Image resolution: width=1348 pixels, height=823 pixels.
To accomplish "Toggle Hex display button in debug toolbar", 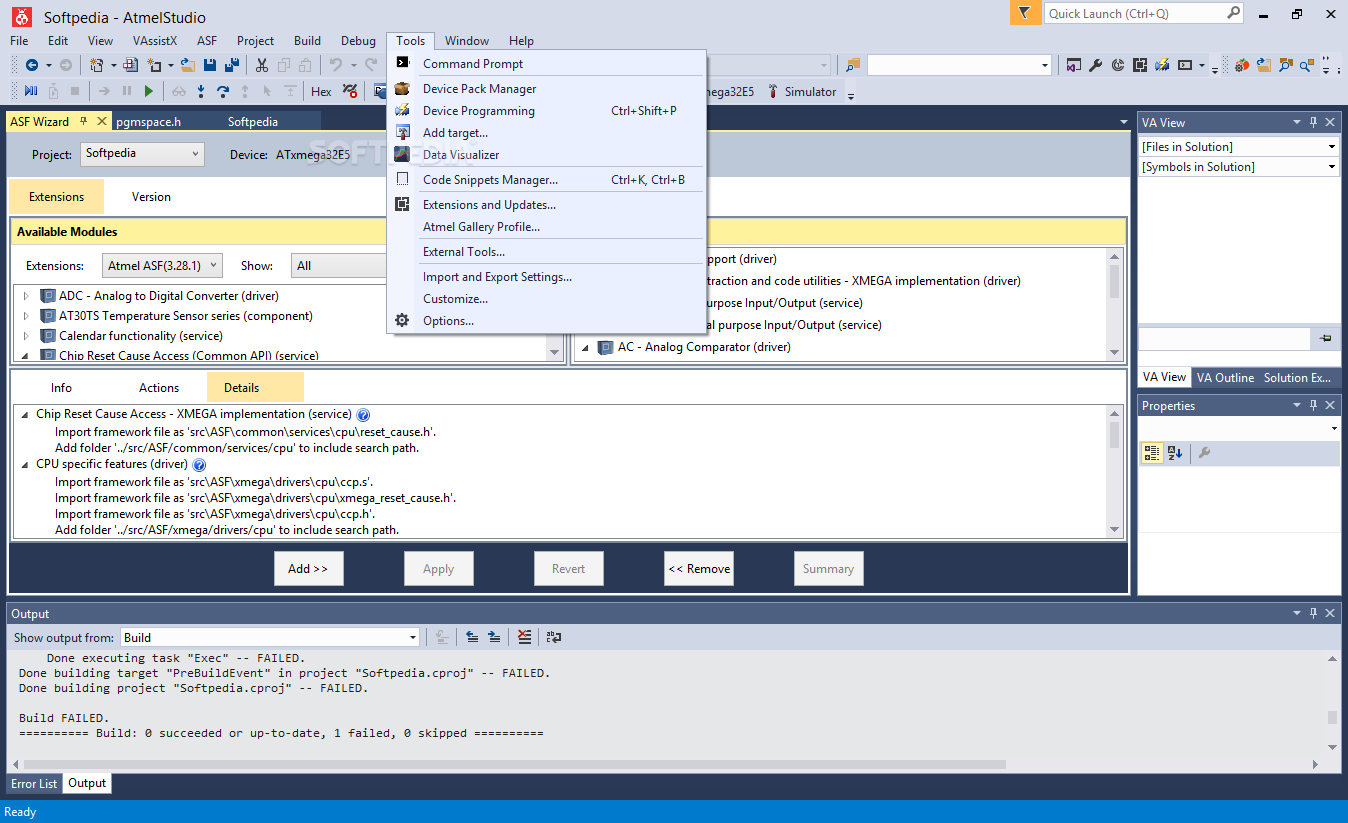I will [321, 91].
